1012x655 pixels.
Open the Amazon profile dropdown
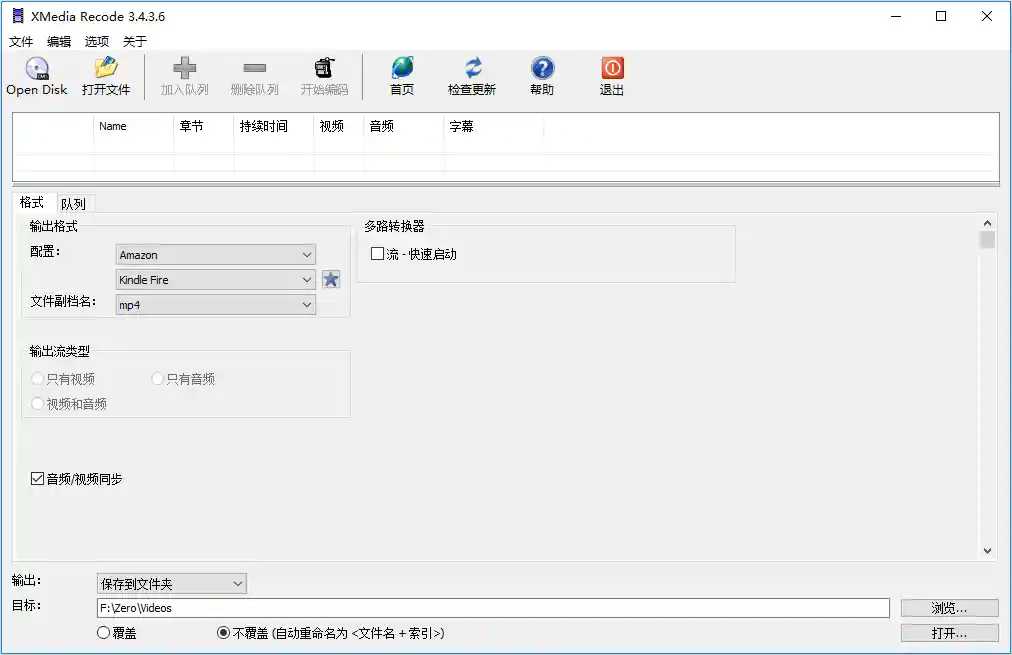click(x=216, y=254)
